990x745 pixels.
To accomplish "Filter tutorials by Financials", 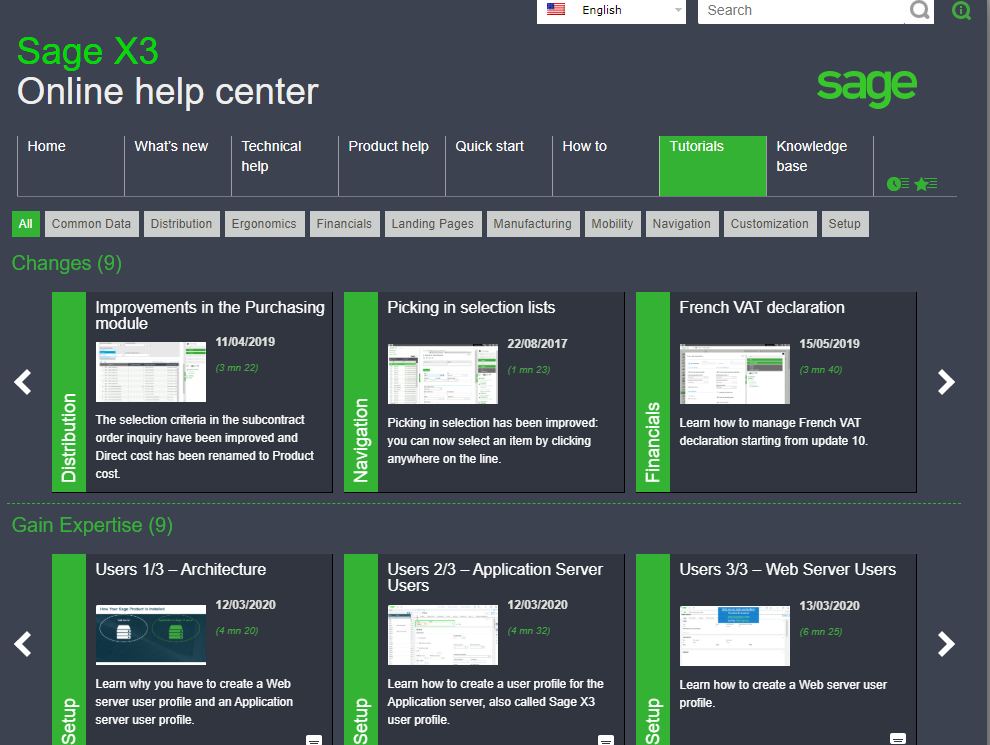I will click(344, 224).
